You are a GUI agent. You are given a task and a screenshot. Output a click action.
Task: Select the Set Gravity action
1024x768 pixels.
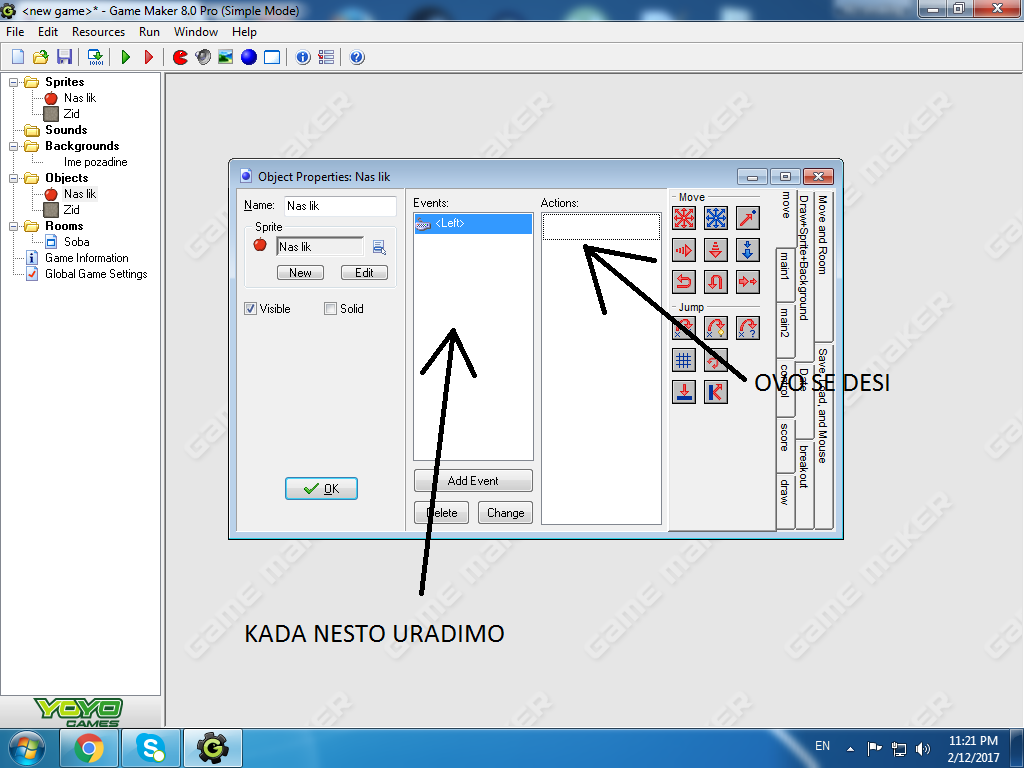tap(748, 250)
